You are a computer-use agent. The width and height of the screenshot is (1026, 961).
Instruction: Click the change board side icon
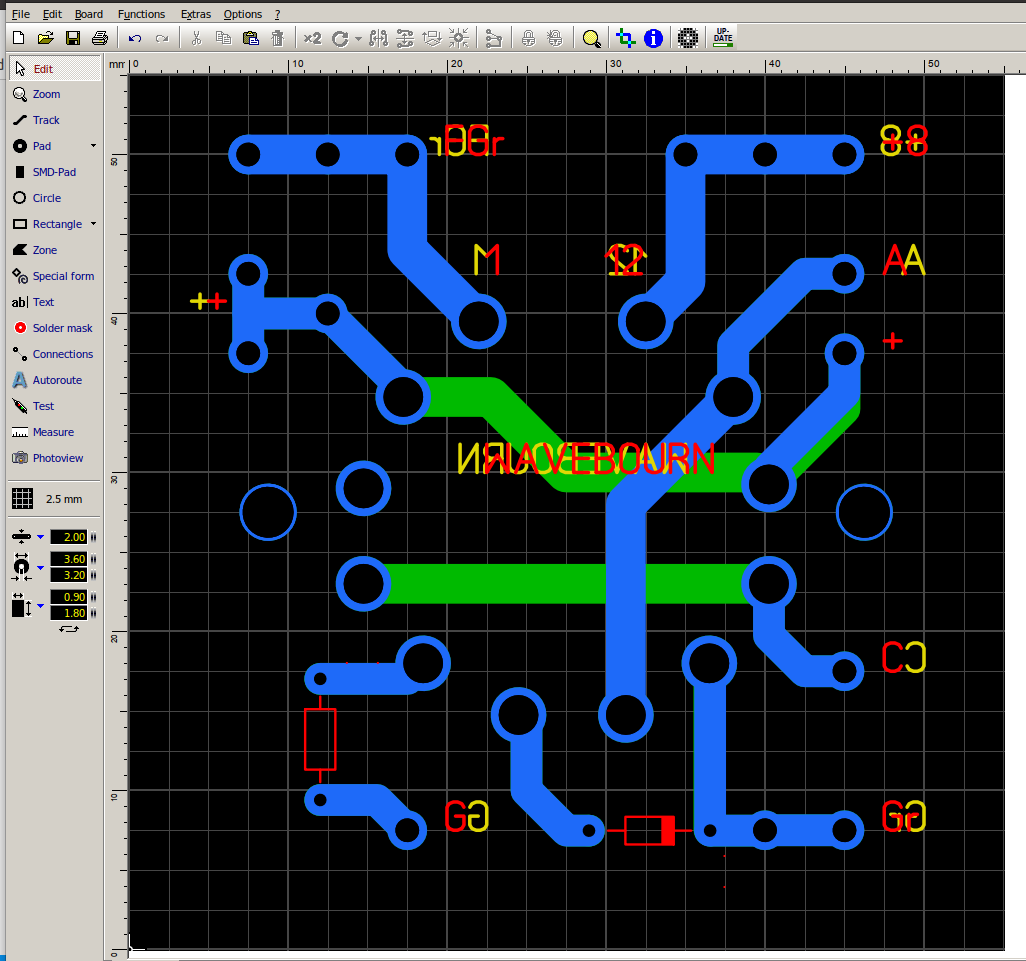click(x=432, y=39)
